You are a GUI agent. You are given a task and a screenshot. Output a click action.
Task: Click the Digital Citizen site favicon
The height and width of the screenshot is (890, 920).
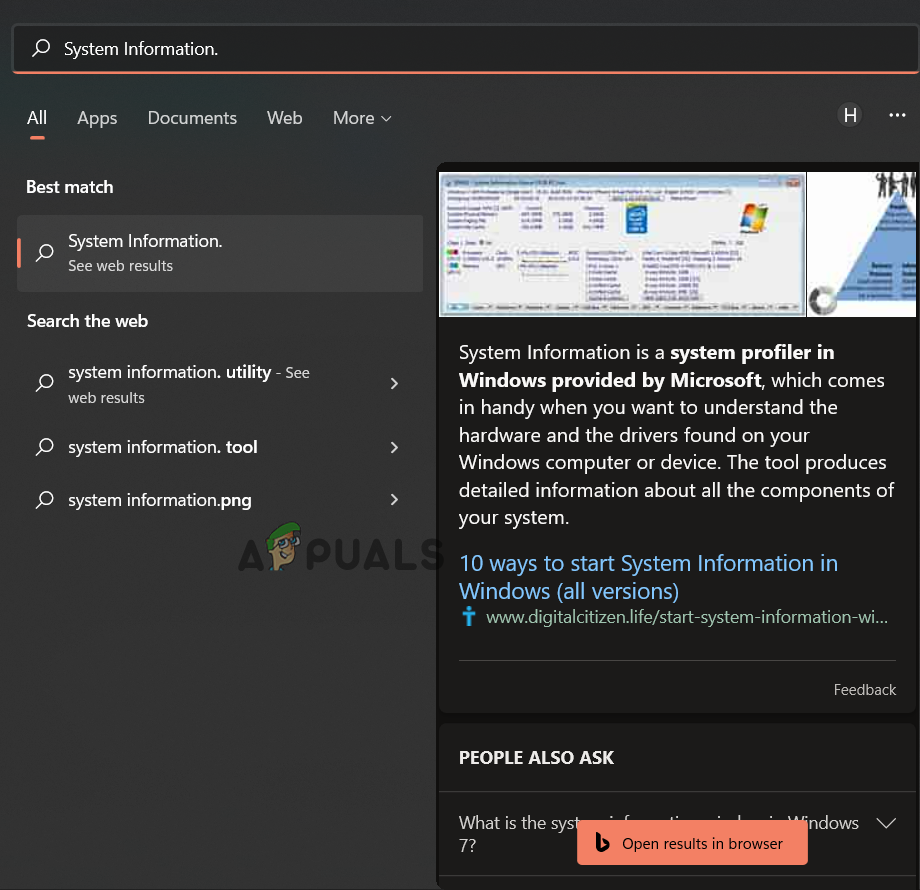(x=468, y=617)
